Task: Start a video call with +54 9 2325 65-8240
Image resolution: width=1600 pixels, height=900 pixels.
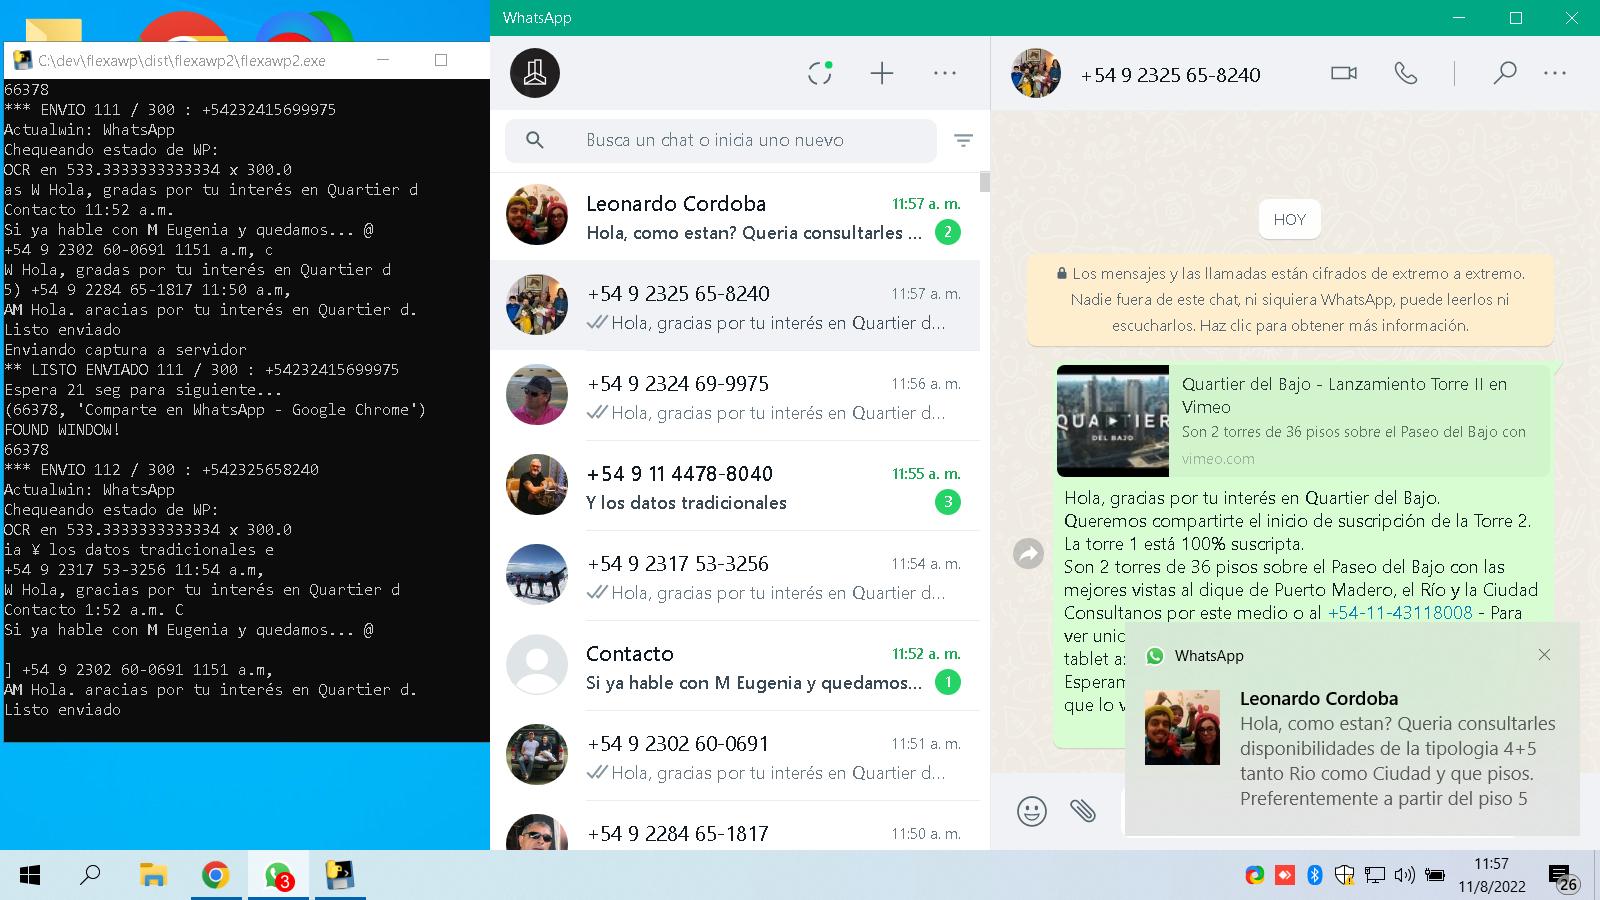Action: pos(1344,73)
